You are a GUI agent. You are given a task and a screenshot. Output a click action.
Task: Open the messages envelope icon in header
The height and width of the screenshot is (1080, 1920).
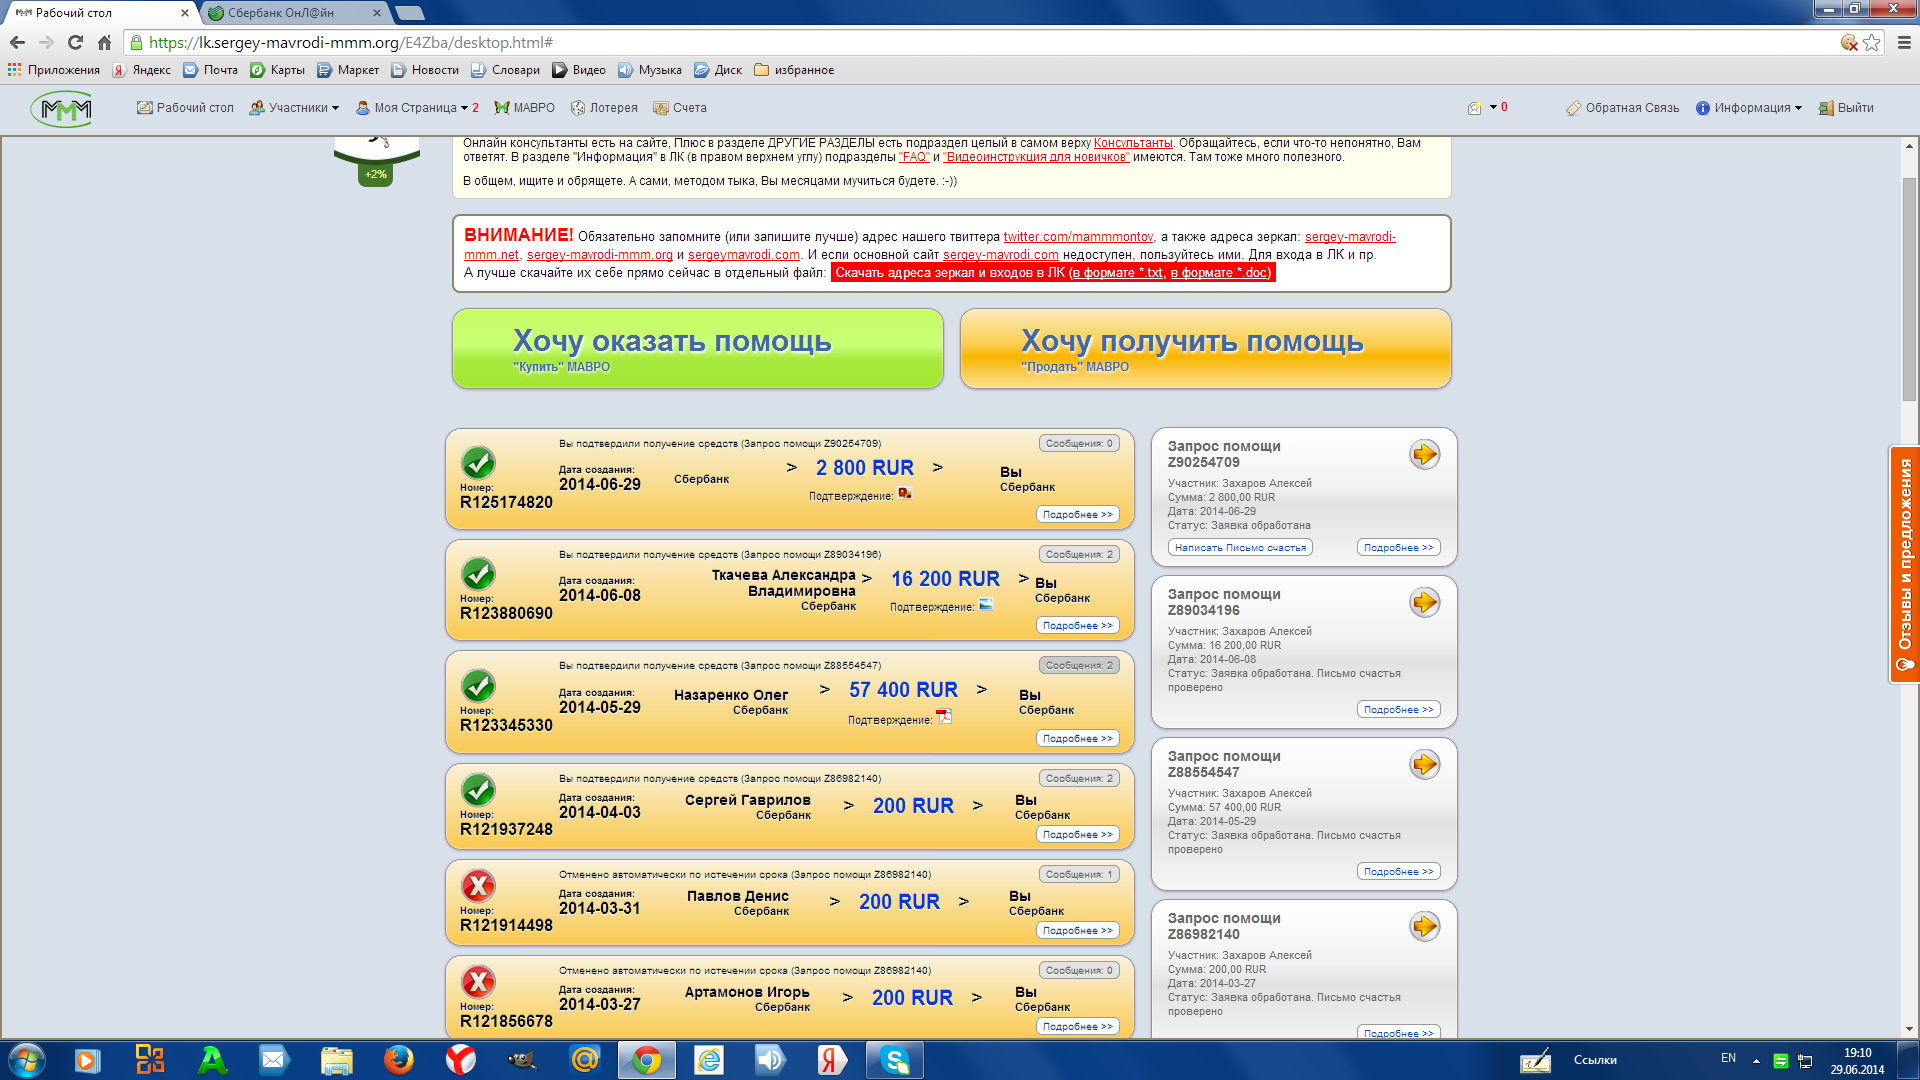point(1474,108)
